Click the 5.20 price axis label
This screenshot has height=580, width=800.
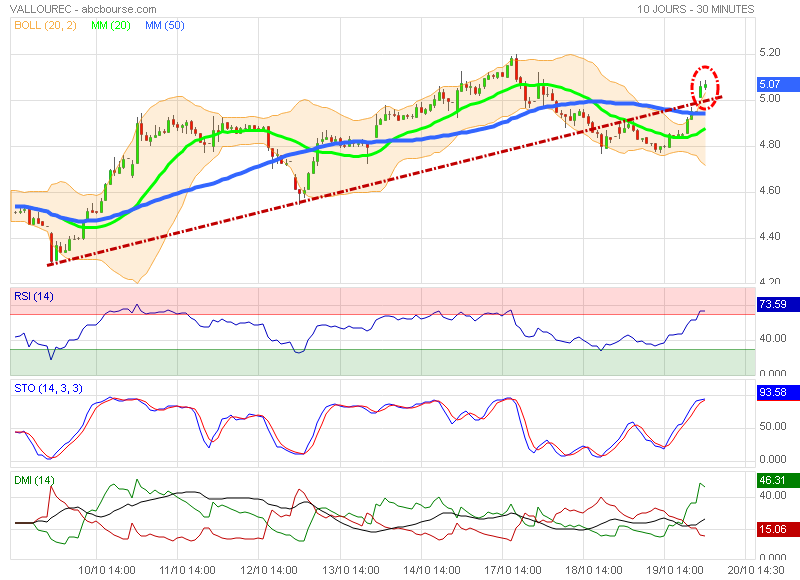[770, 52]
